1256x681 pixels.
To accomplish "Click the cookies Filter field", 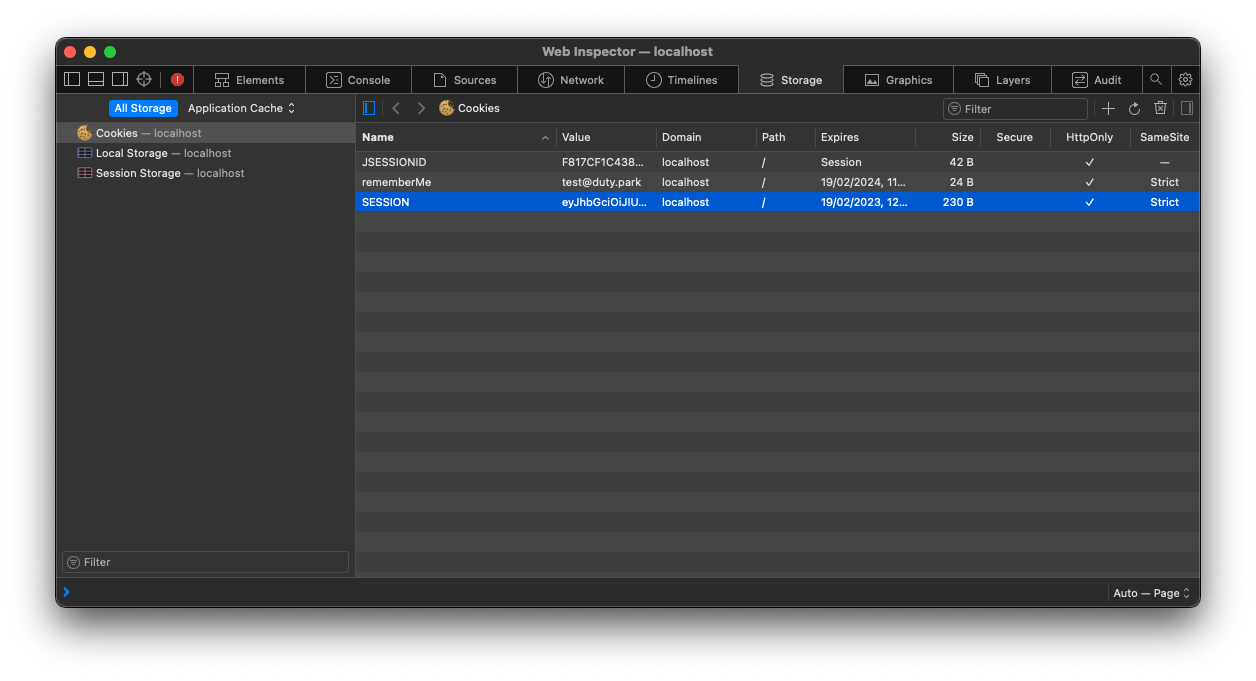I will [1015, 108].
